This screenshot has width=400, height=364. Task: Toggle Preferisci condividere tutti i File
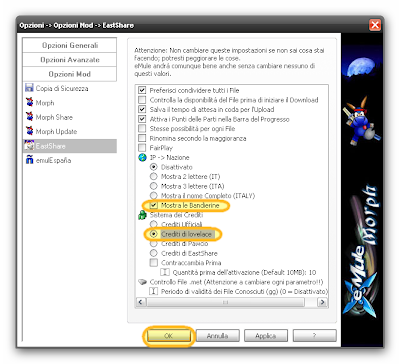[142, 90]
